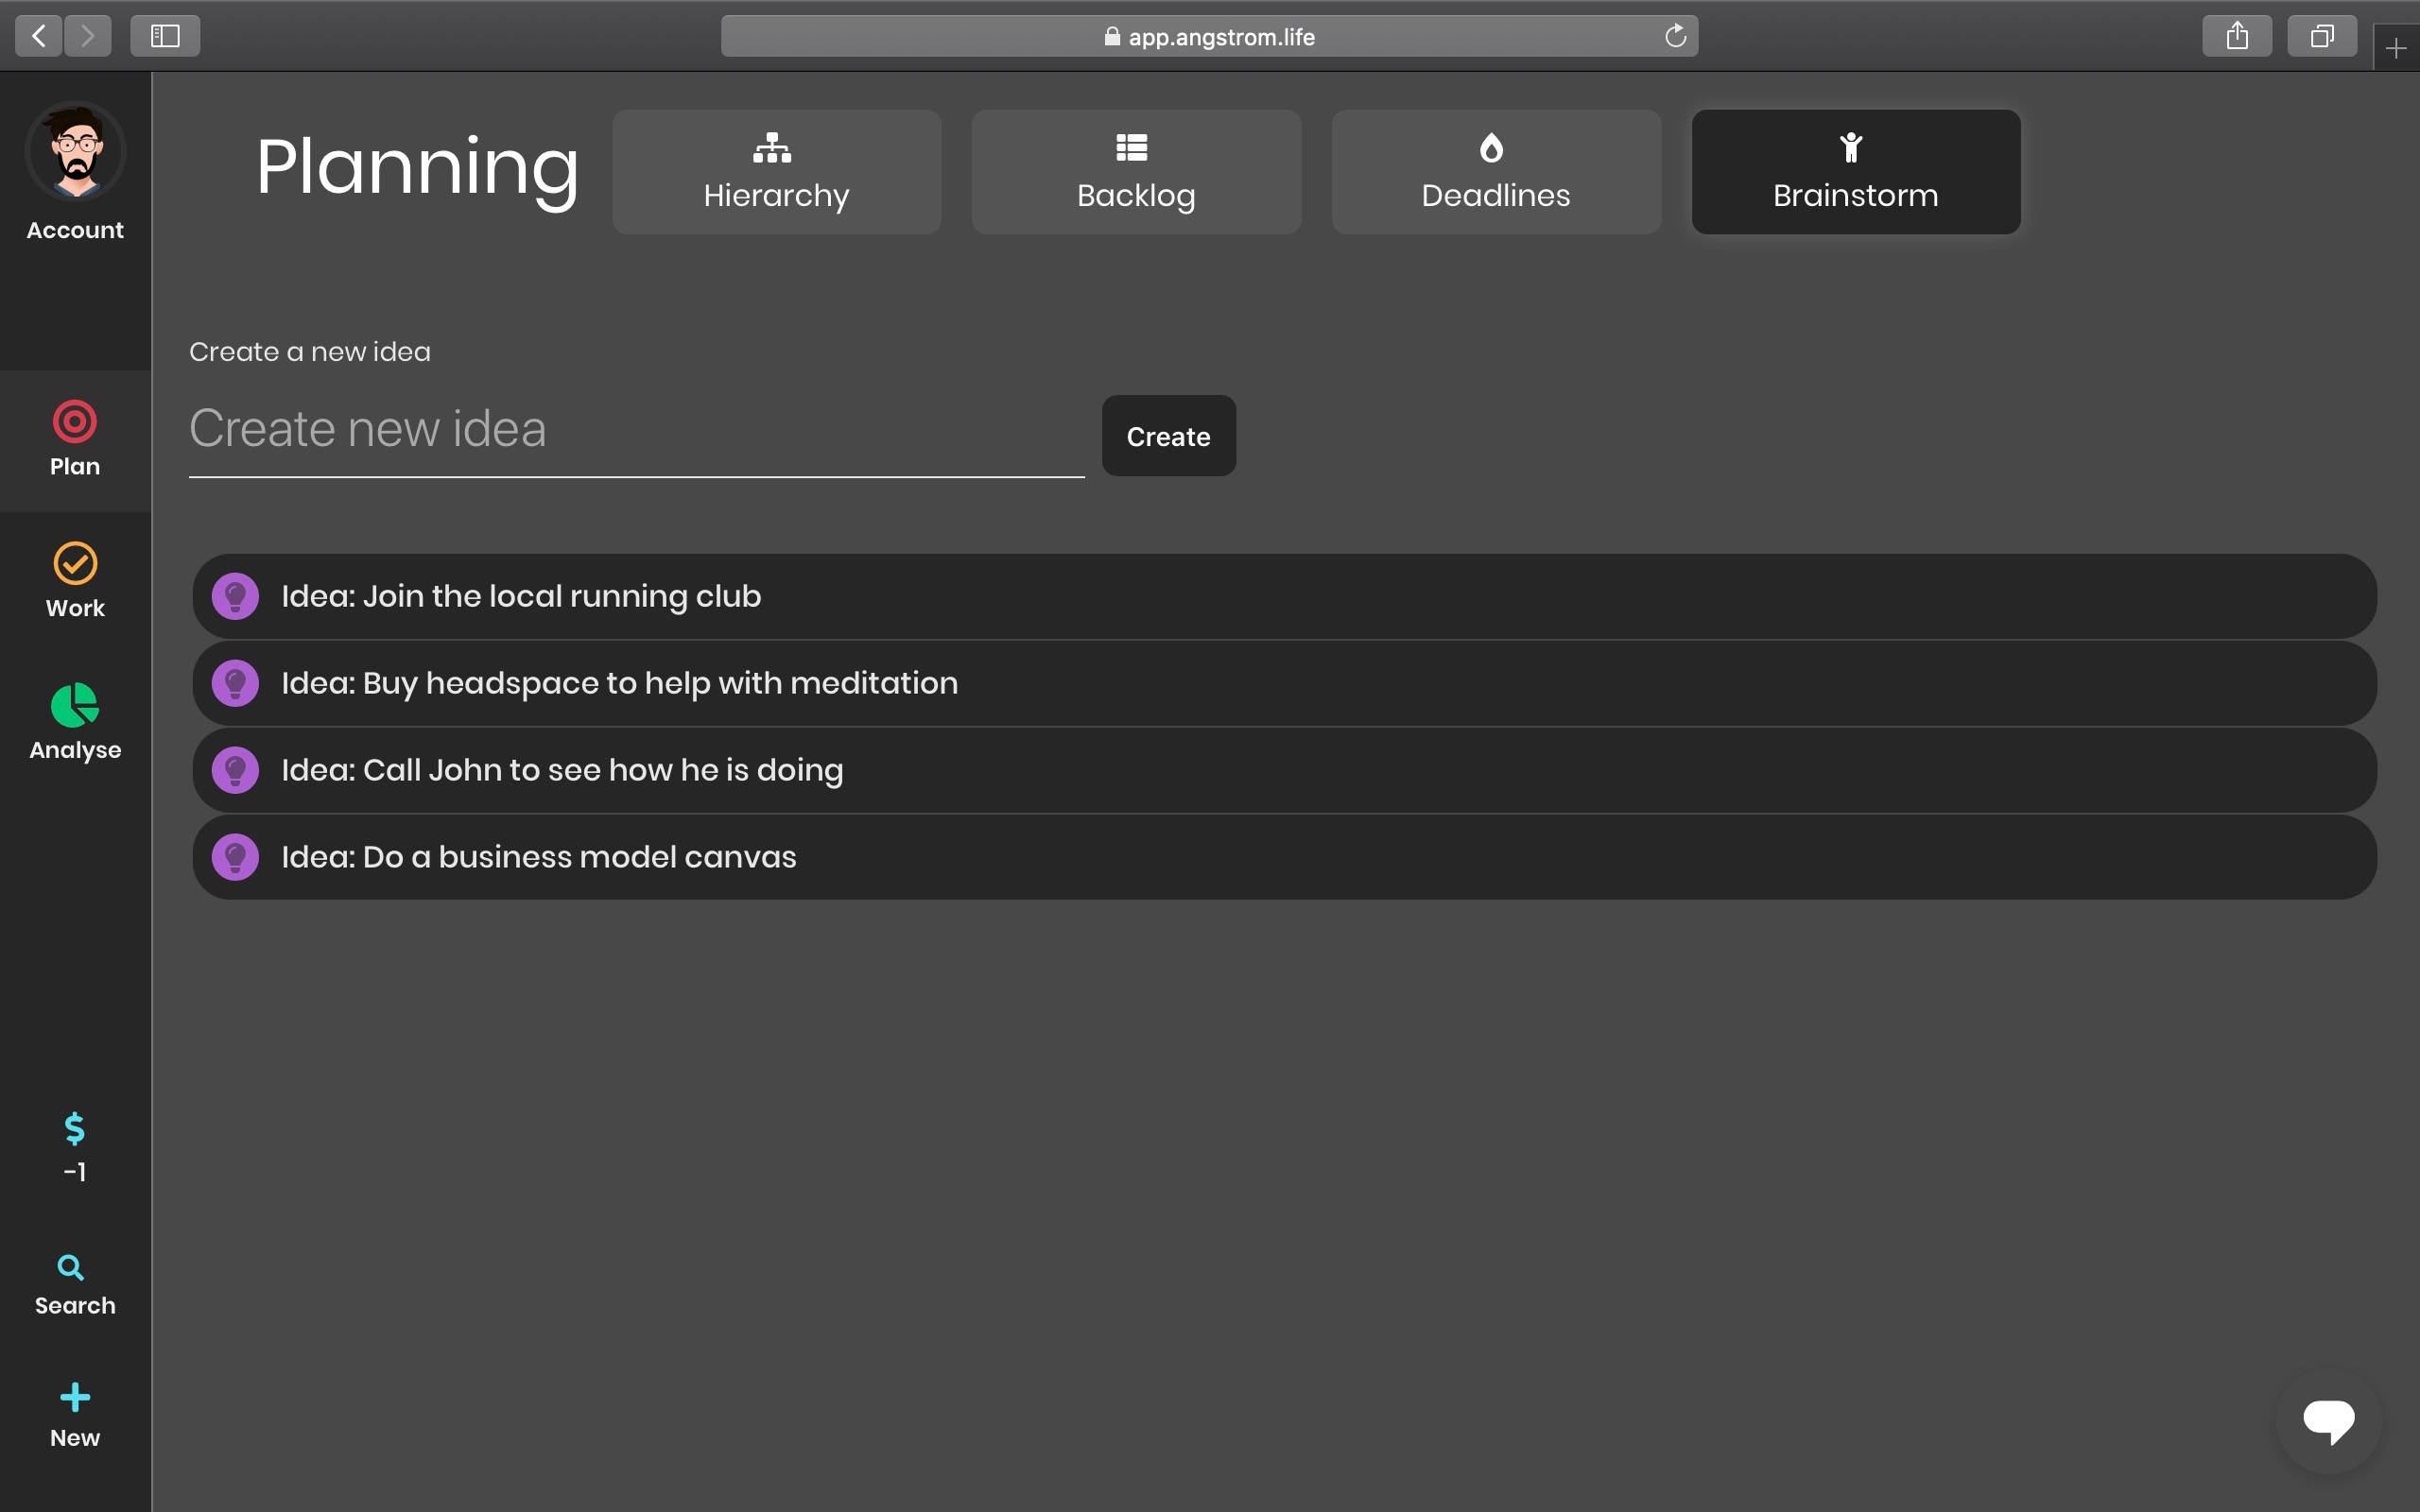Click the account avatar picture

click(74, 152)
